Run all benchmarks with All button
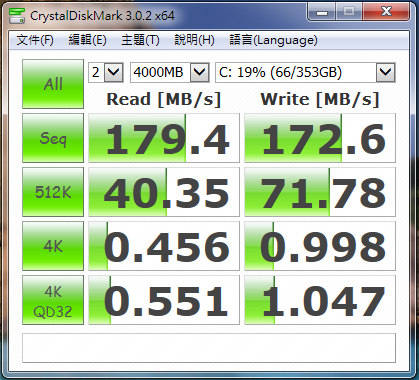Viewport: 419px width, 380px height. coord(53,84)
